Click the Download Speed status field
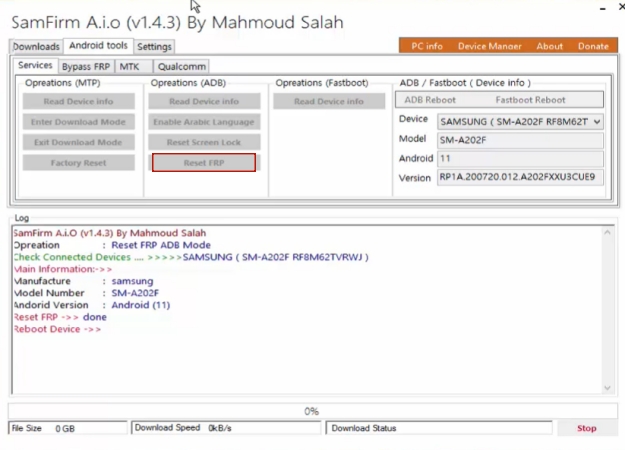Viewport: 625px width, 450px height. (x=226, y=428)
